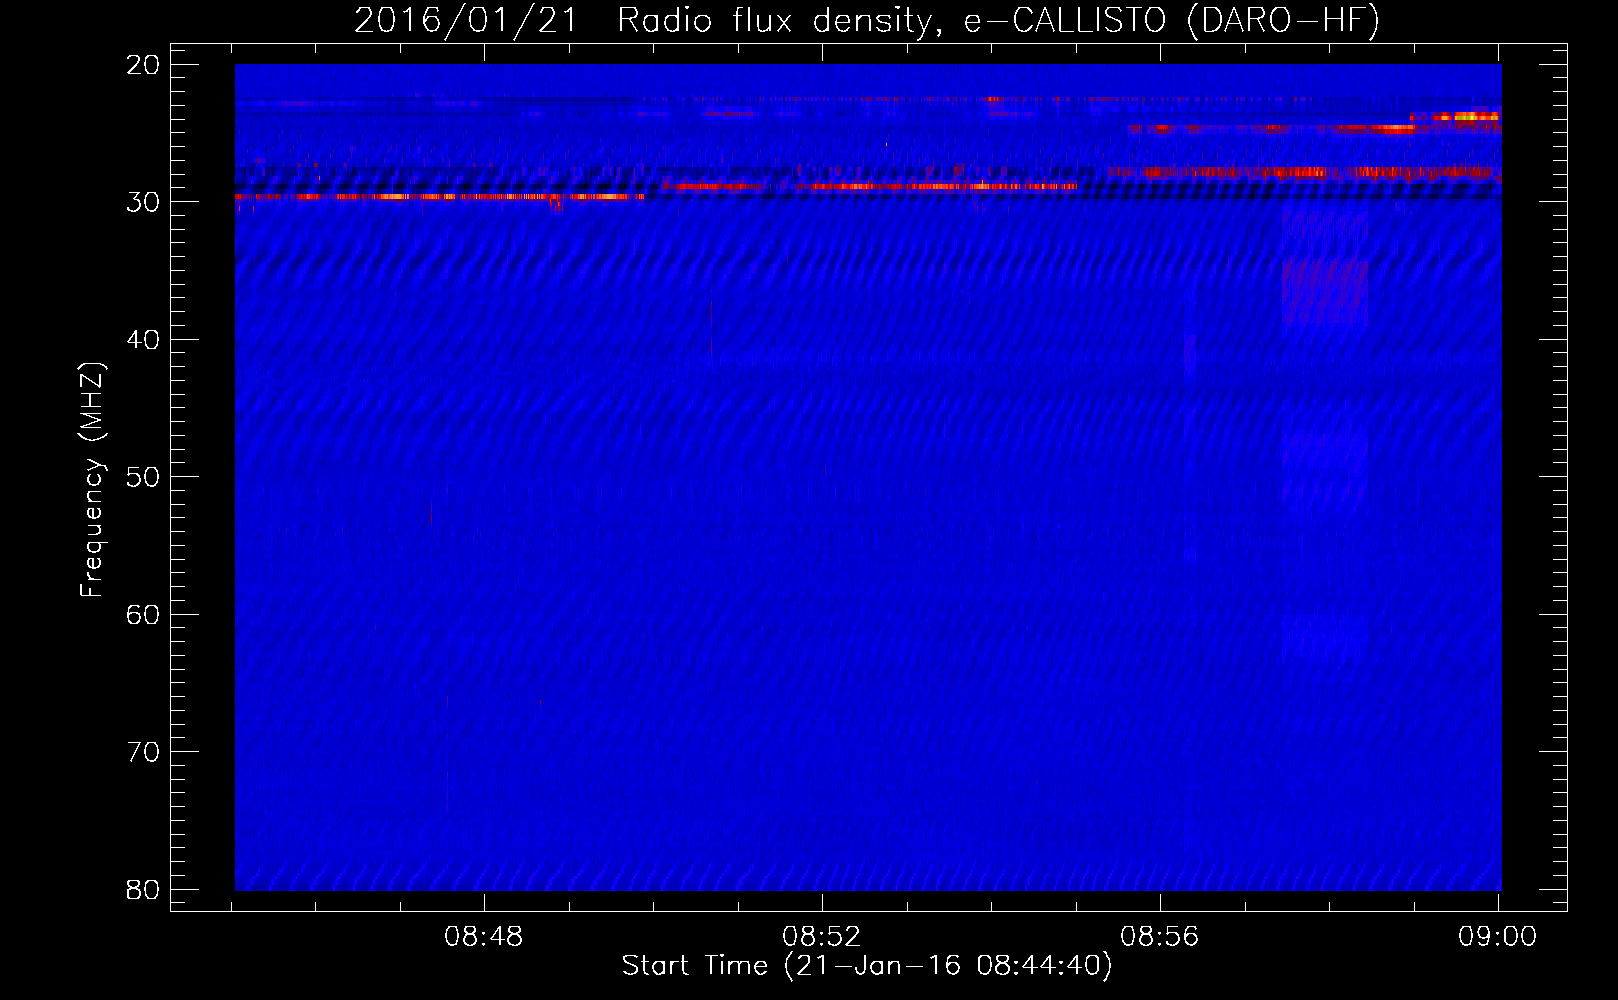
Task: Click the plot title '2016/01/21 Radio flux density'
Action: (866, 20)
